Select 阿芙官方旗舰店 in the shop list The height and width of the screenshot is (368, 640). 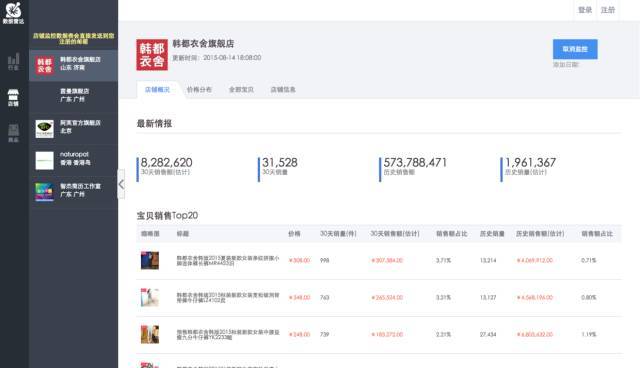point(73,129)
